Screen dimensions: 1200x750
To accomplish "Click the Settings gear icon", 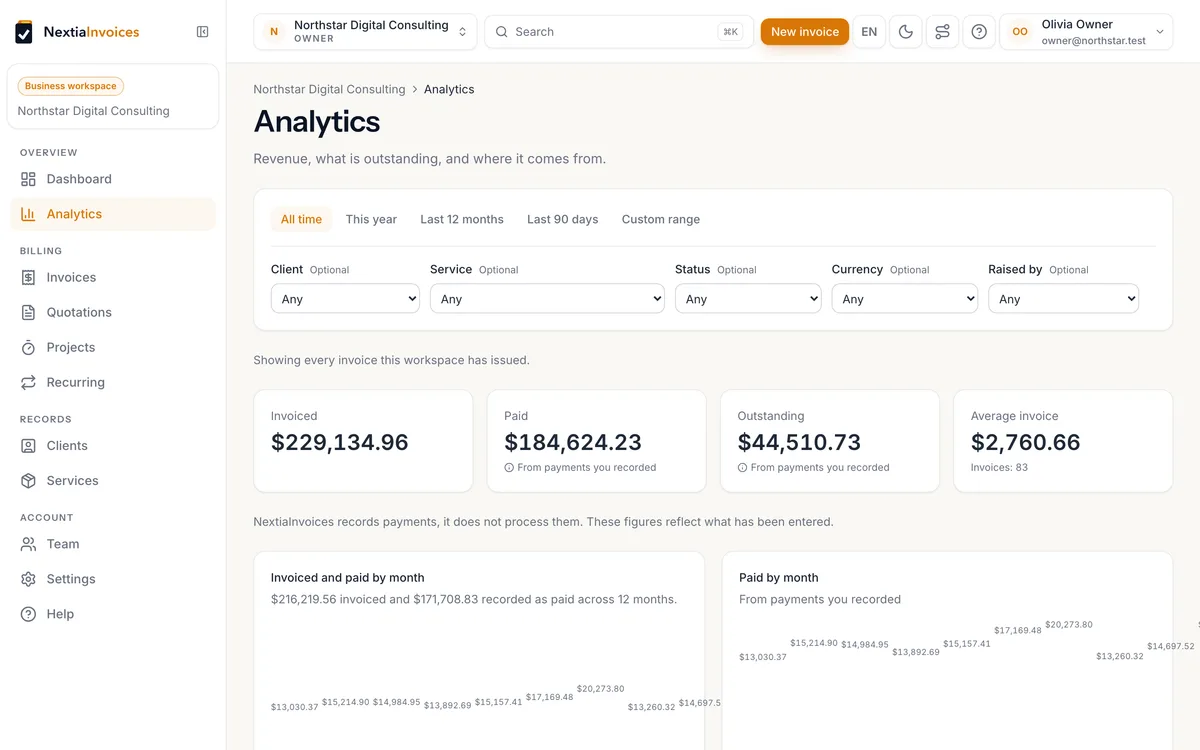I will [28, 579].
